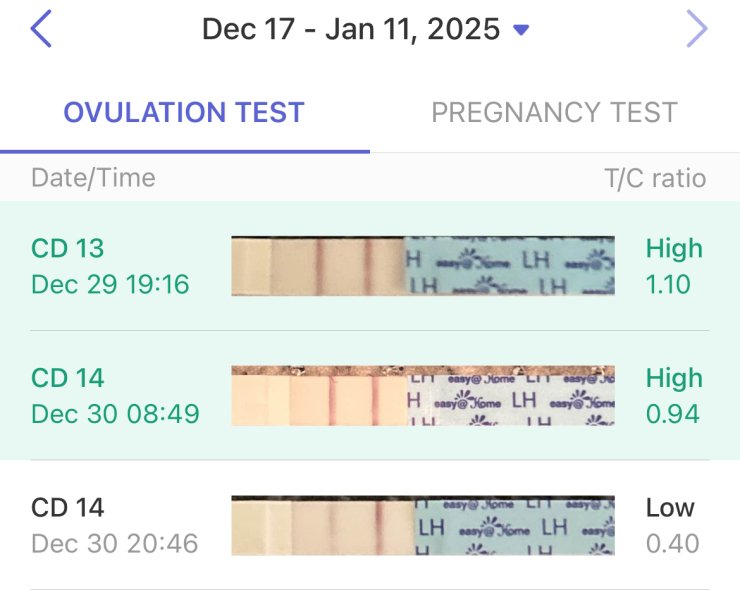Tap the Low 0.40 ratio result
Screen dimensions: 740x600
click(671, 526)
